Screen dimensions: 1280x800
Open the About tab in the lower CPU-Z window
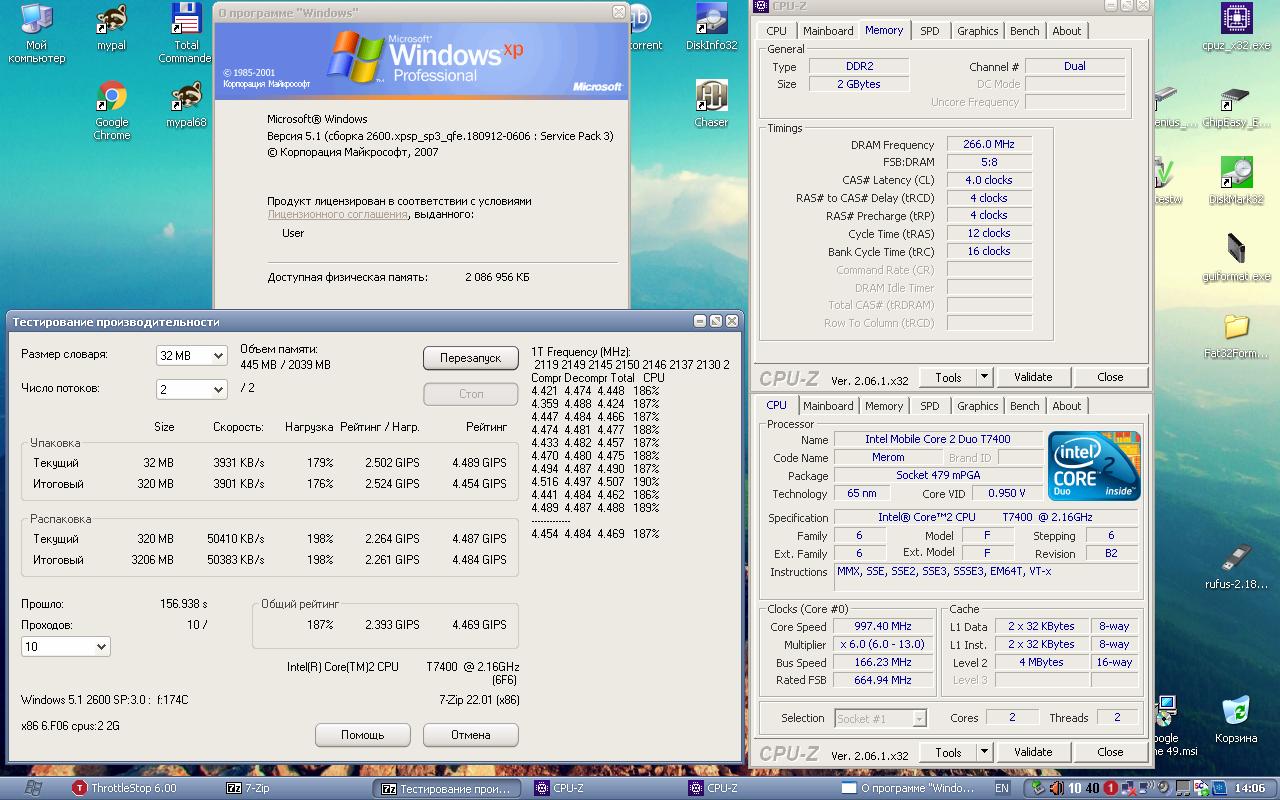[1067, 406]
